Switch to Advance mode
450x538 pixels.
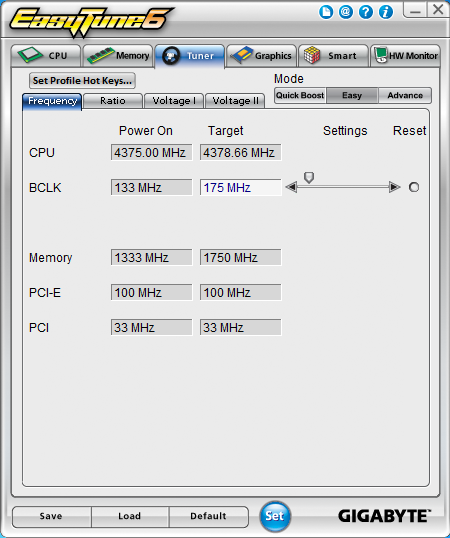(x=405, y=95)
